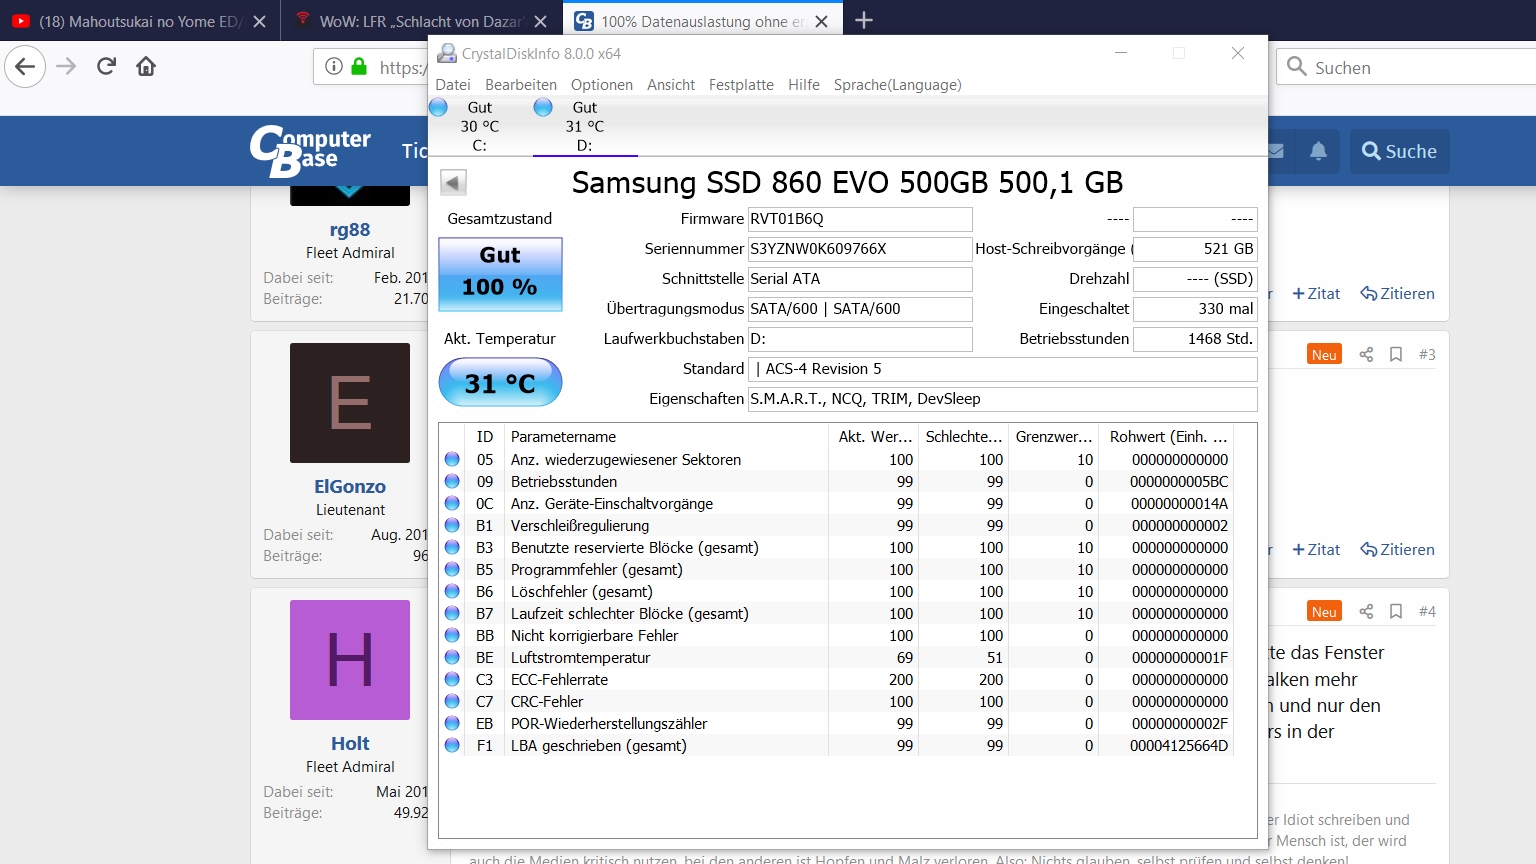Click the CrystalDiskInfo app title icon

coord(446,53)
